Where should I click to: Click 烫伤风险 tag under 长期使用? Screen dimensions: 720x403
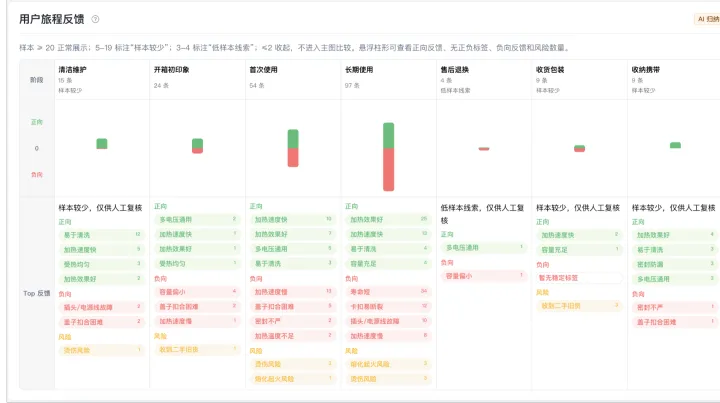(388, 379)
